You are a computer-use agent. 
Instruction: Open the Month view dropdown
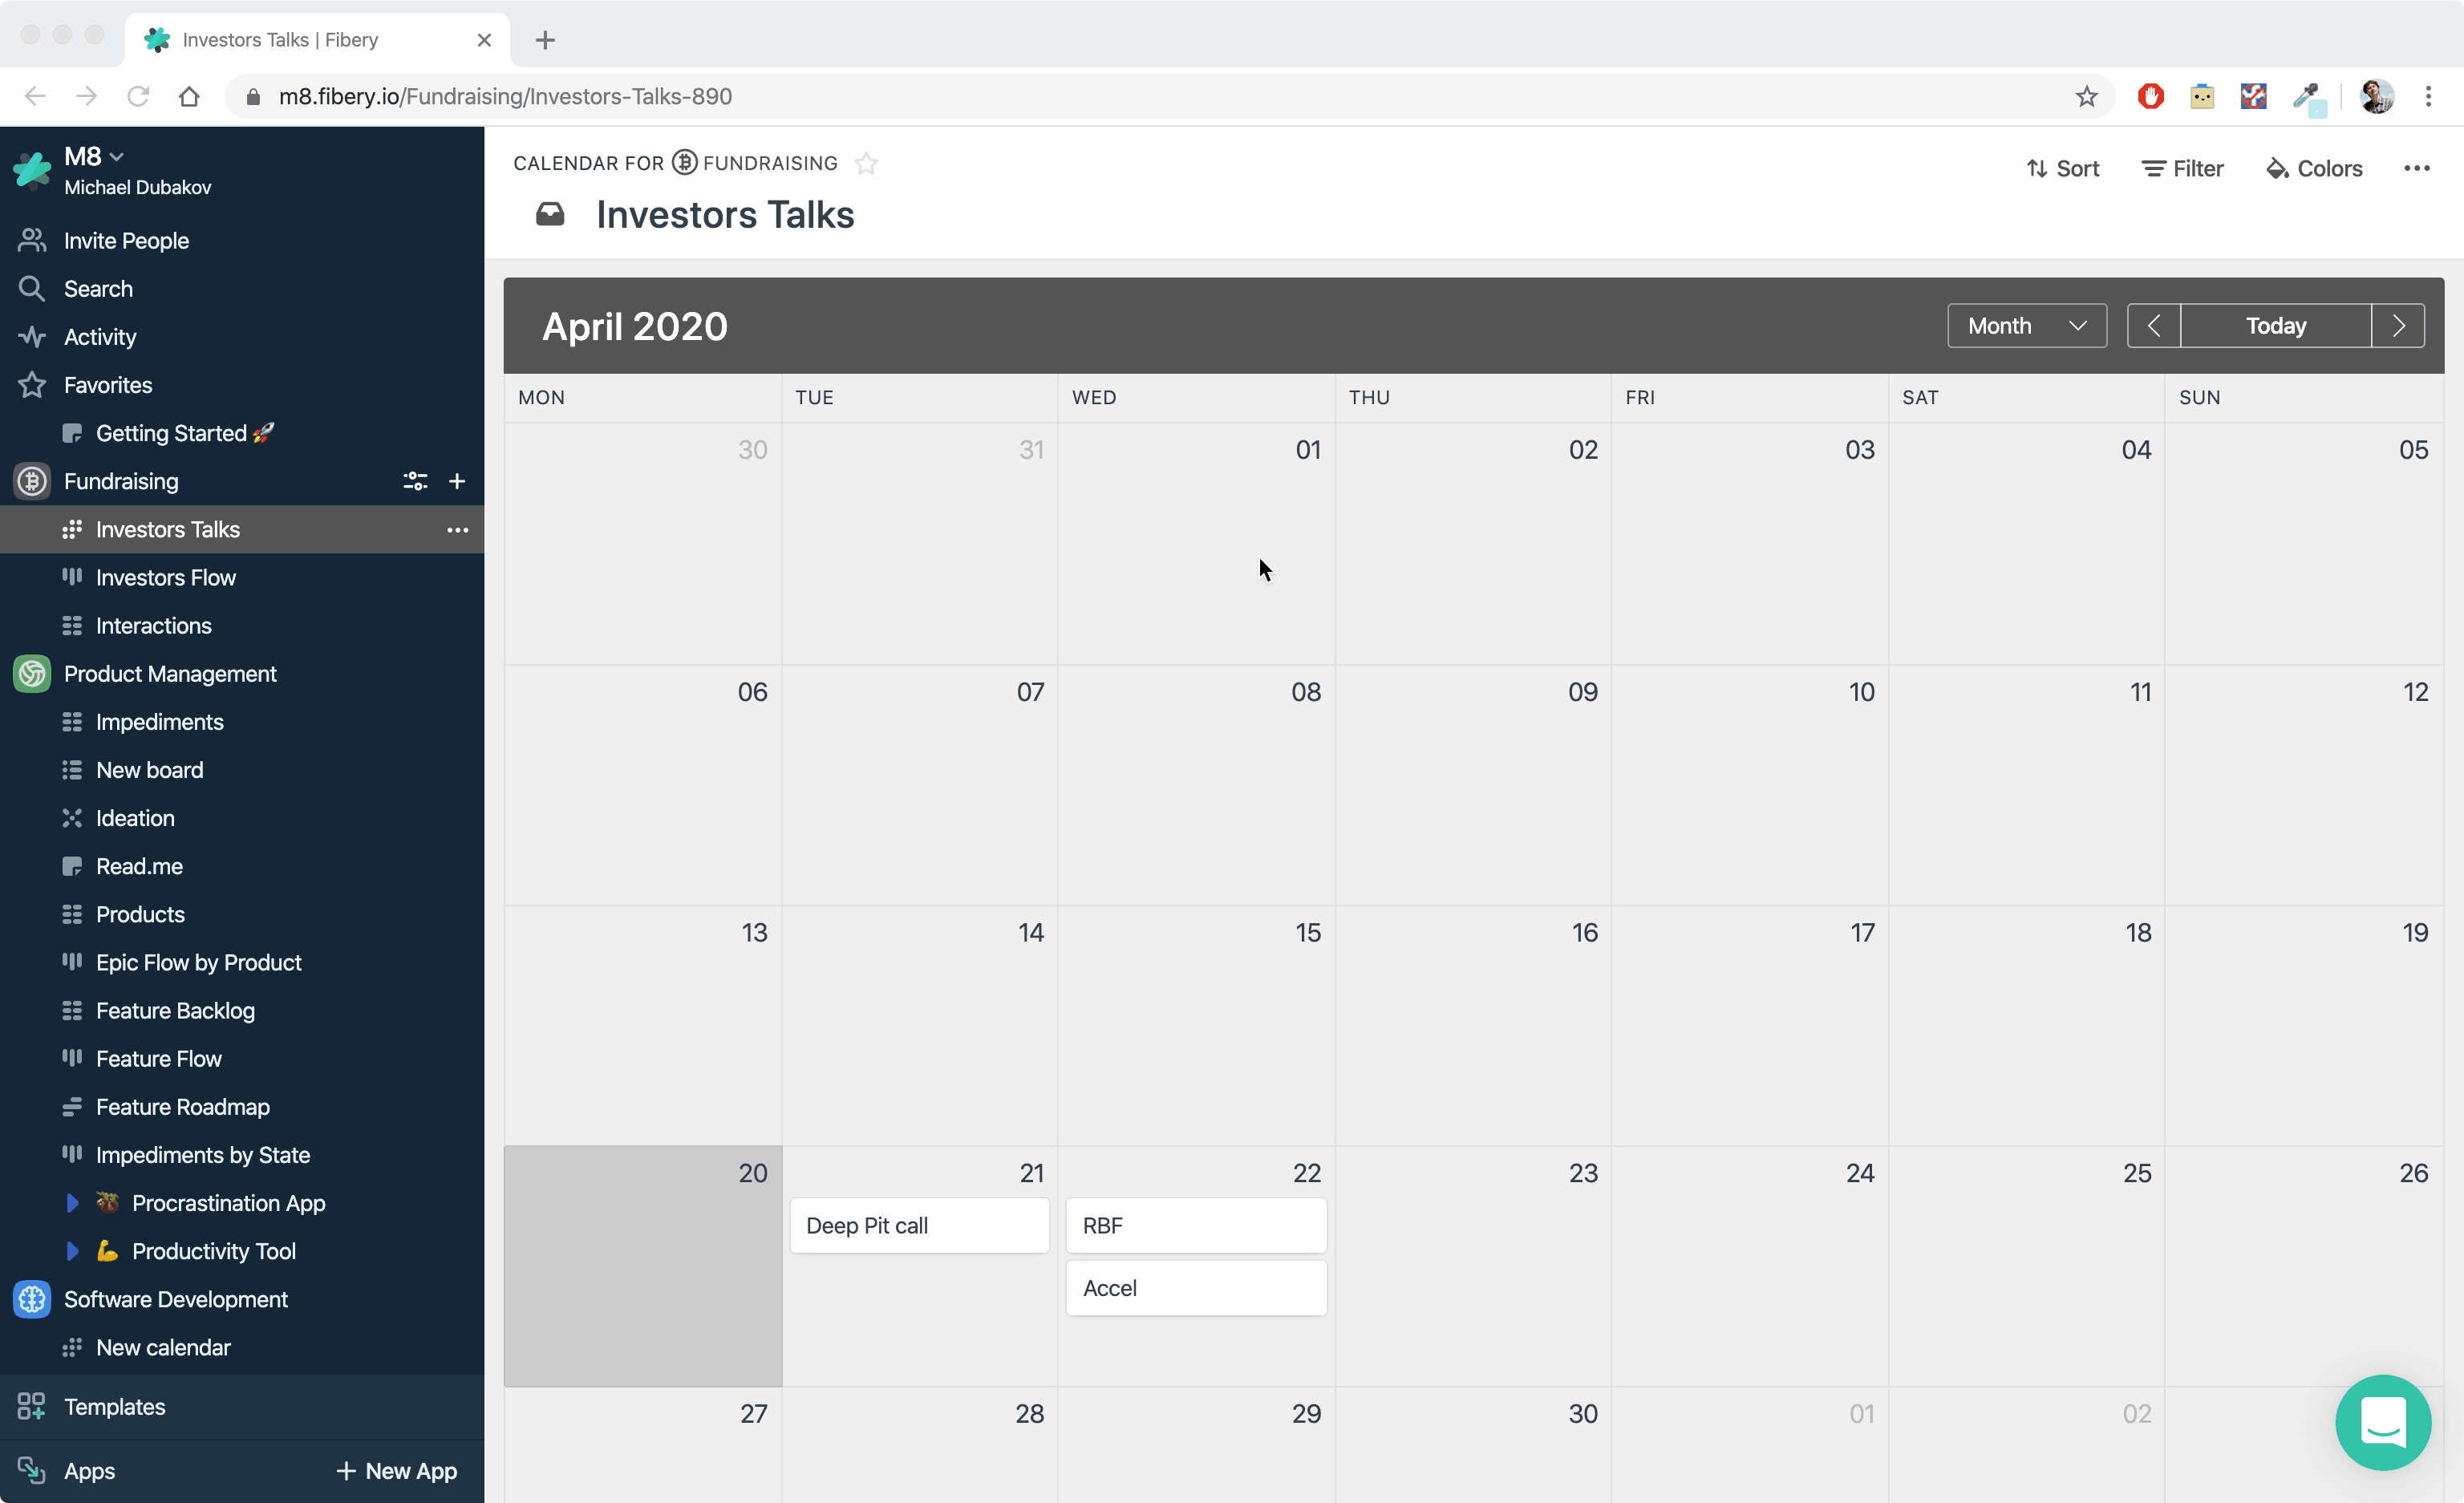pyautogui.click(x=2026, y=325)
